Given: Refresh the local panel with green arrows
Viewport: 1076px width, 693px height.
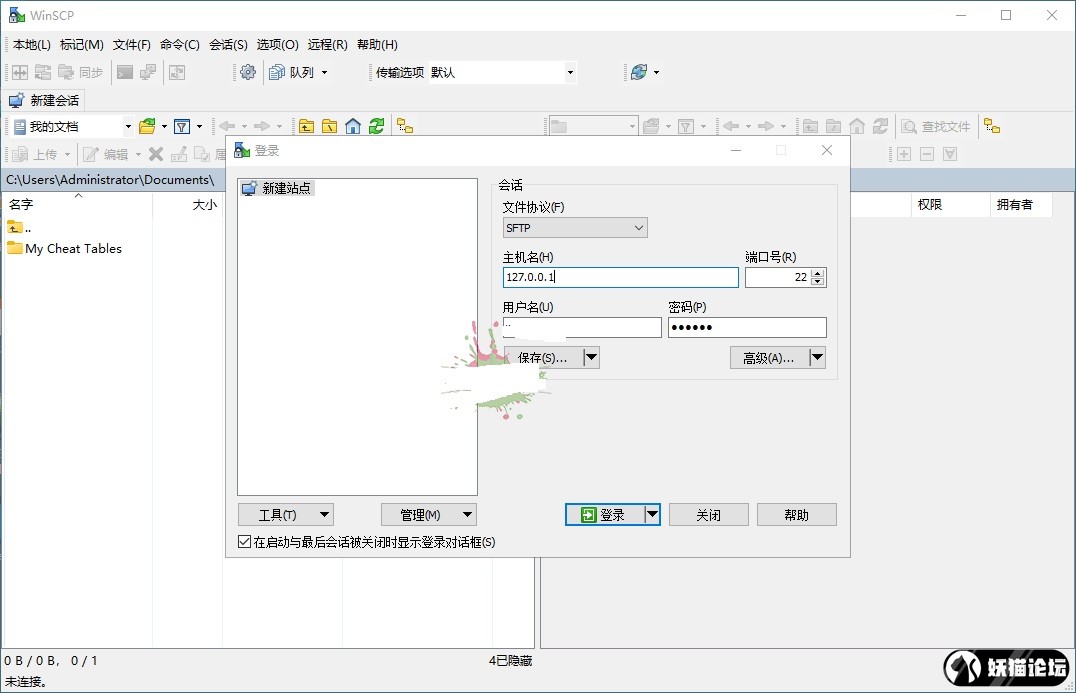Looking at the screenshot, I should 376,126.
